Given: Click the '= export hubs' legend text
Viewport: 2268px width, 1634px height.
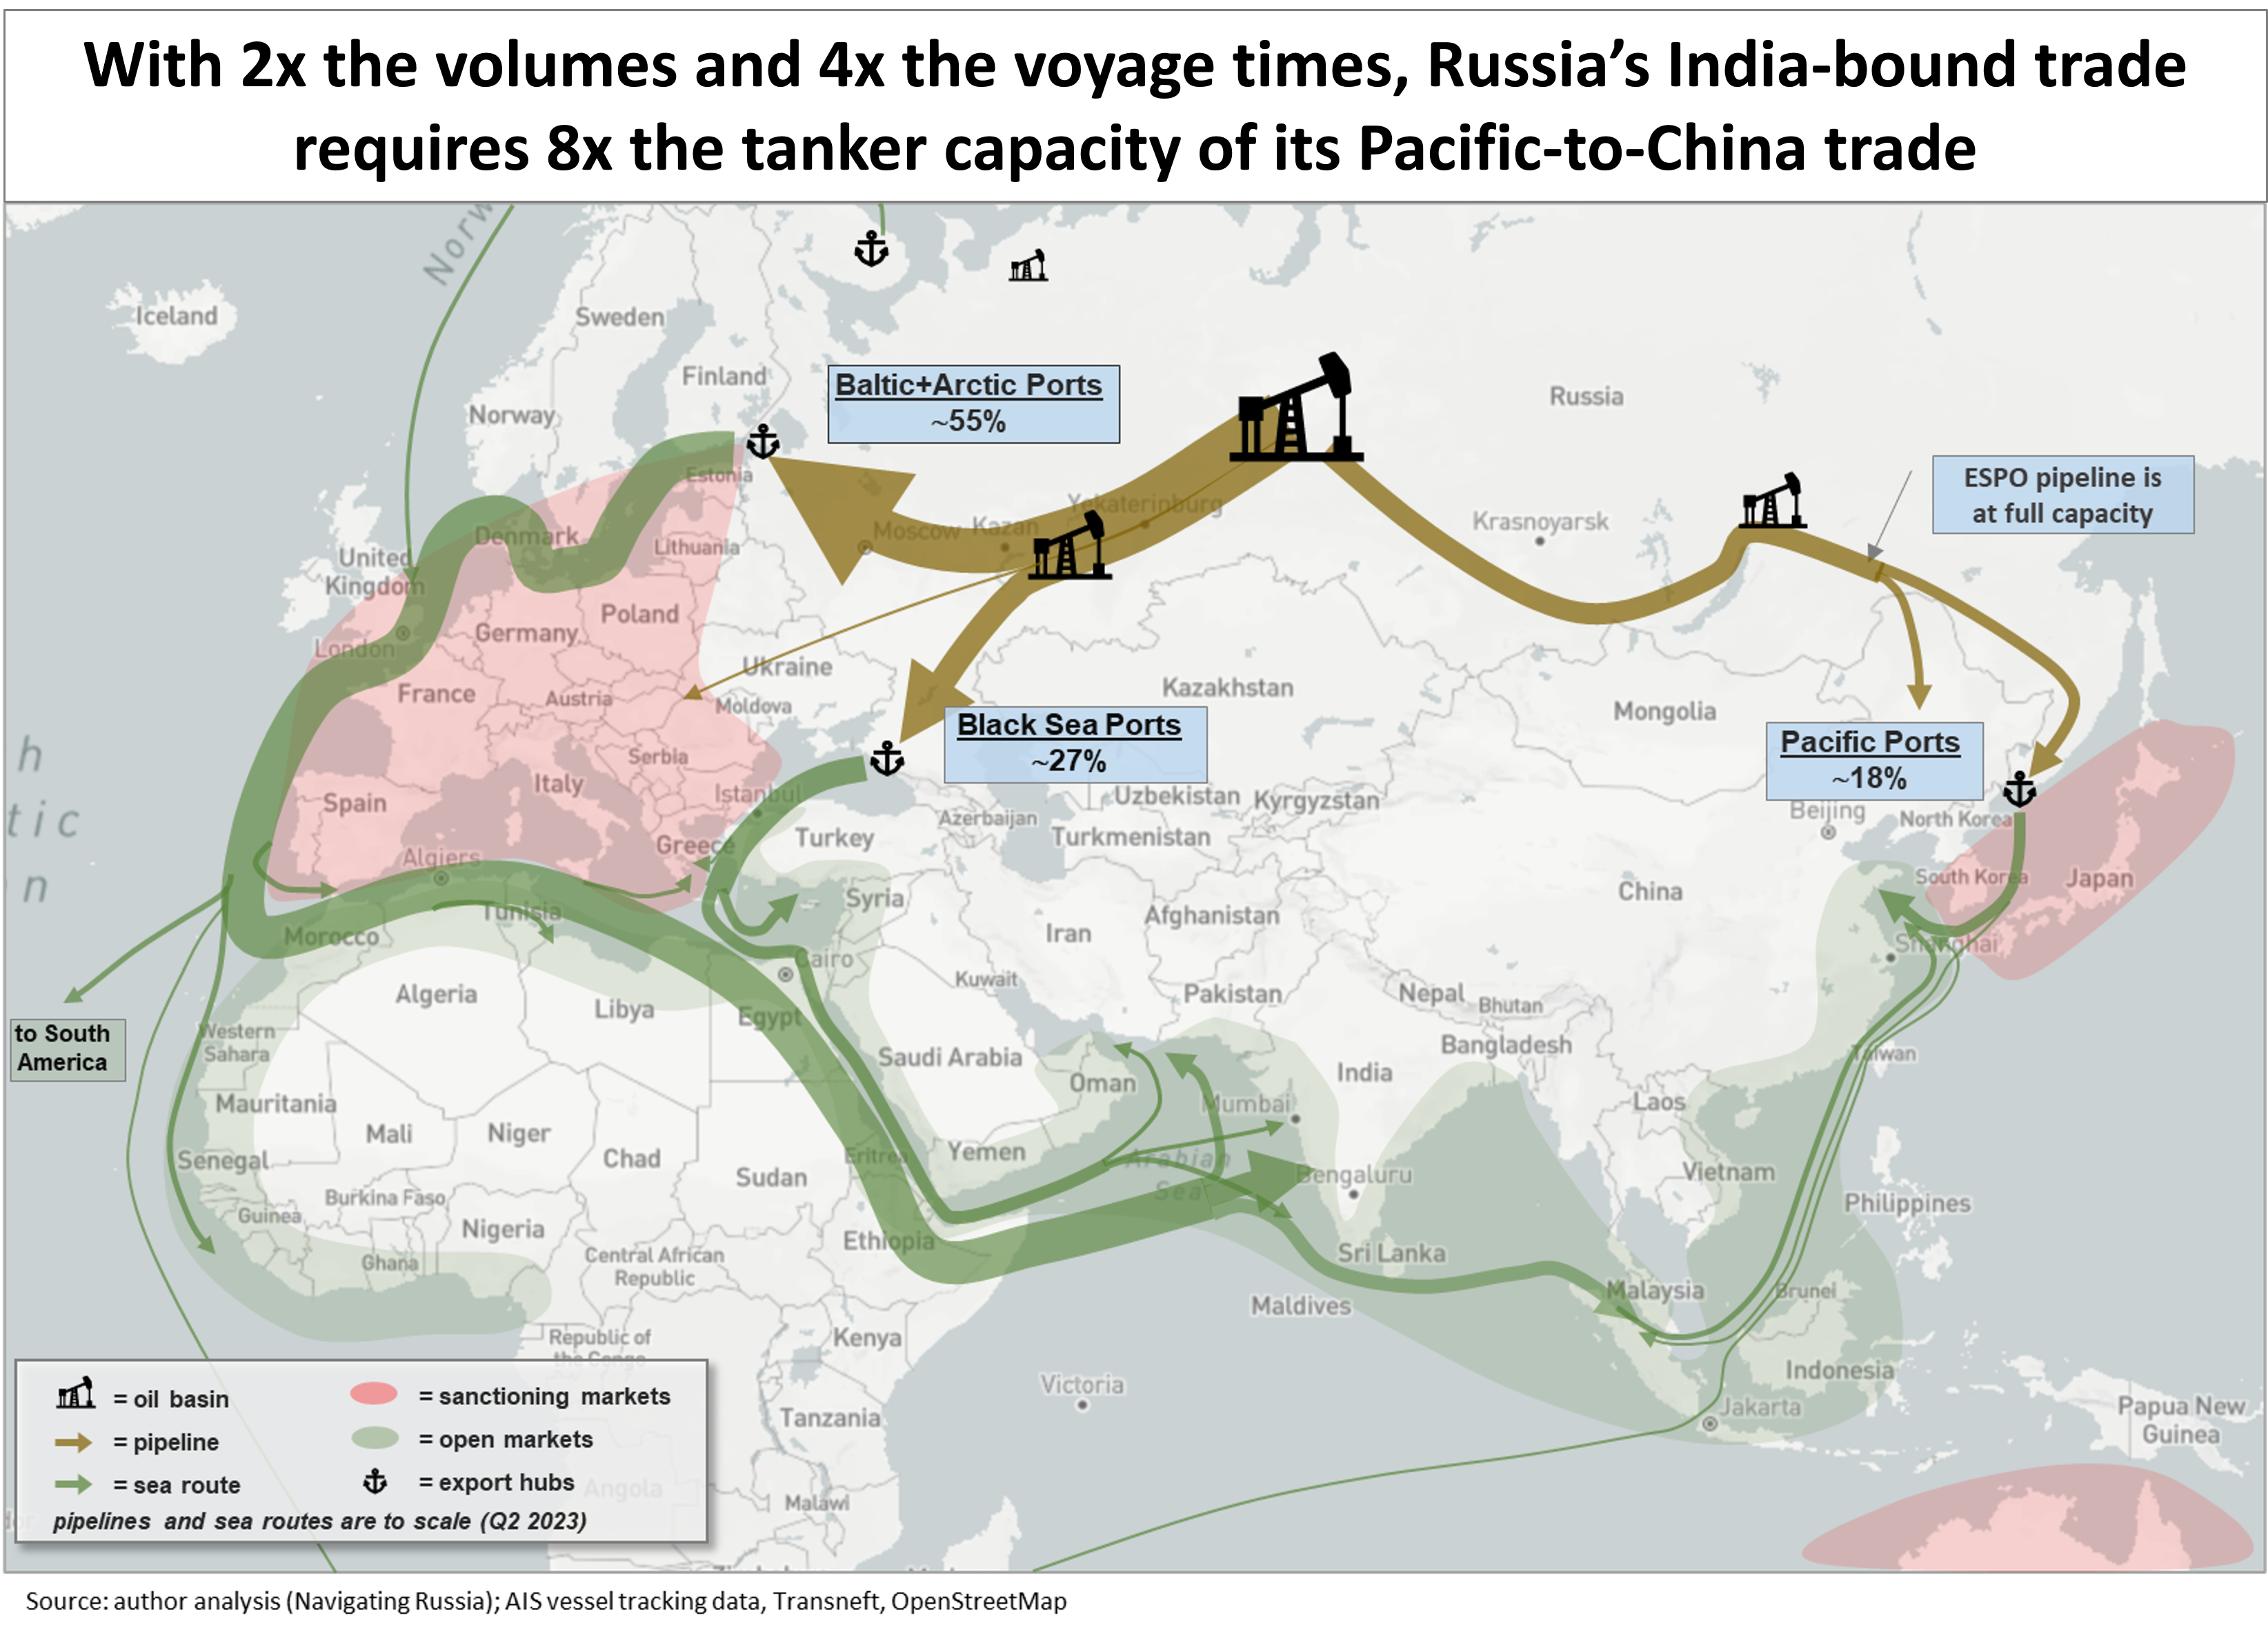Looking at the screenshot, I should tap(497, 1482).
